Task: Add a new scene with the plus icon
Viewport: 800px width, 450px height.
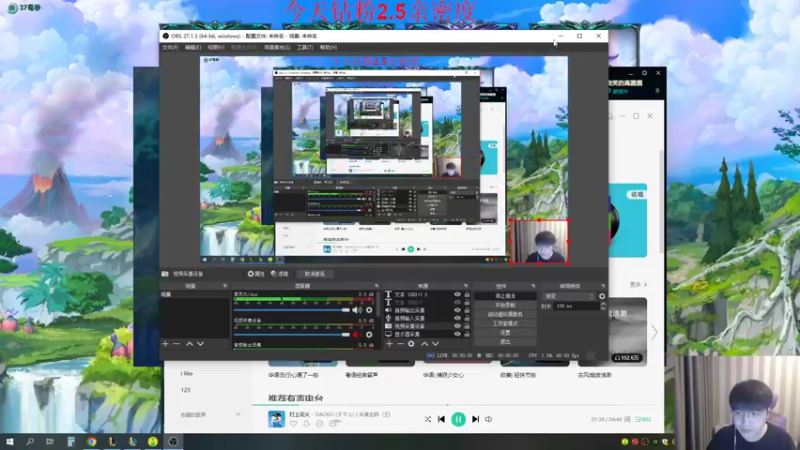Action: tap(165, 344)
